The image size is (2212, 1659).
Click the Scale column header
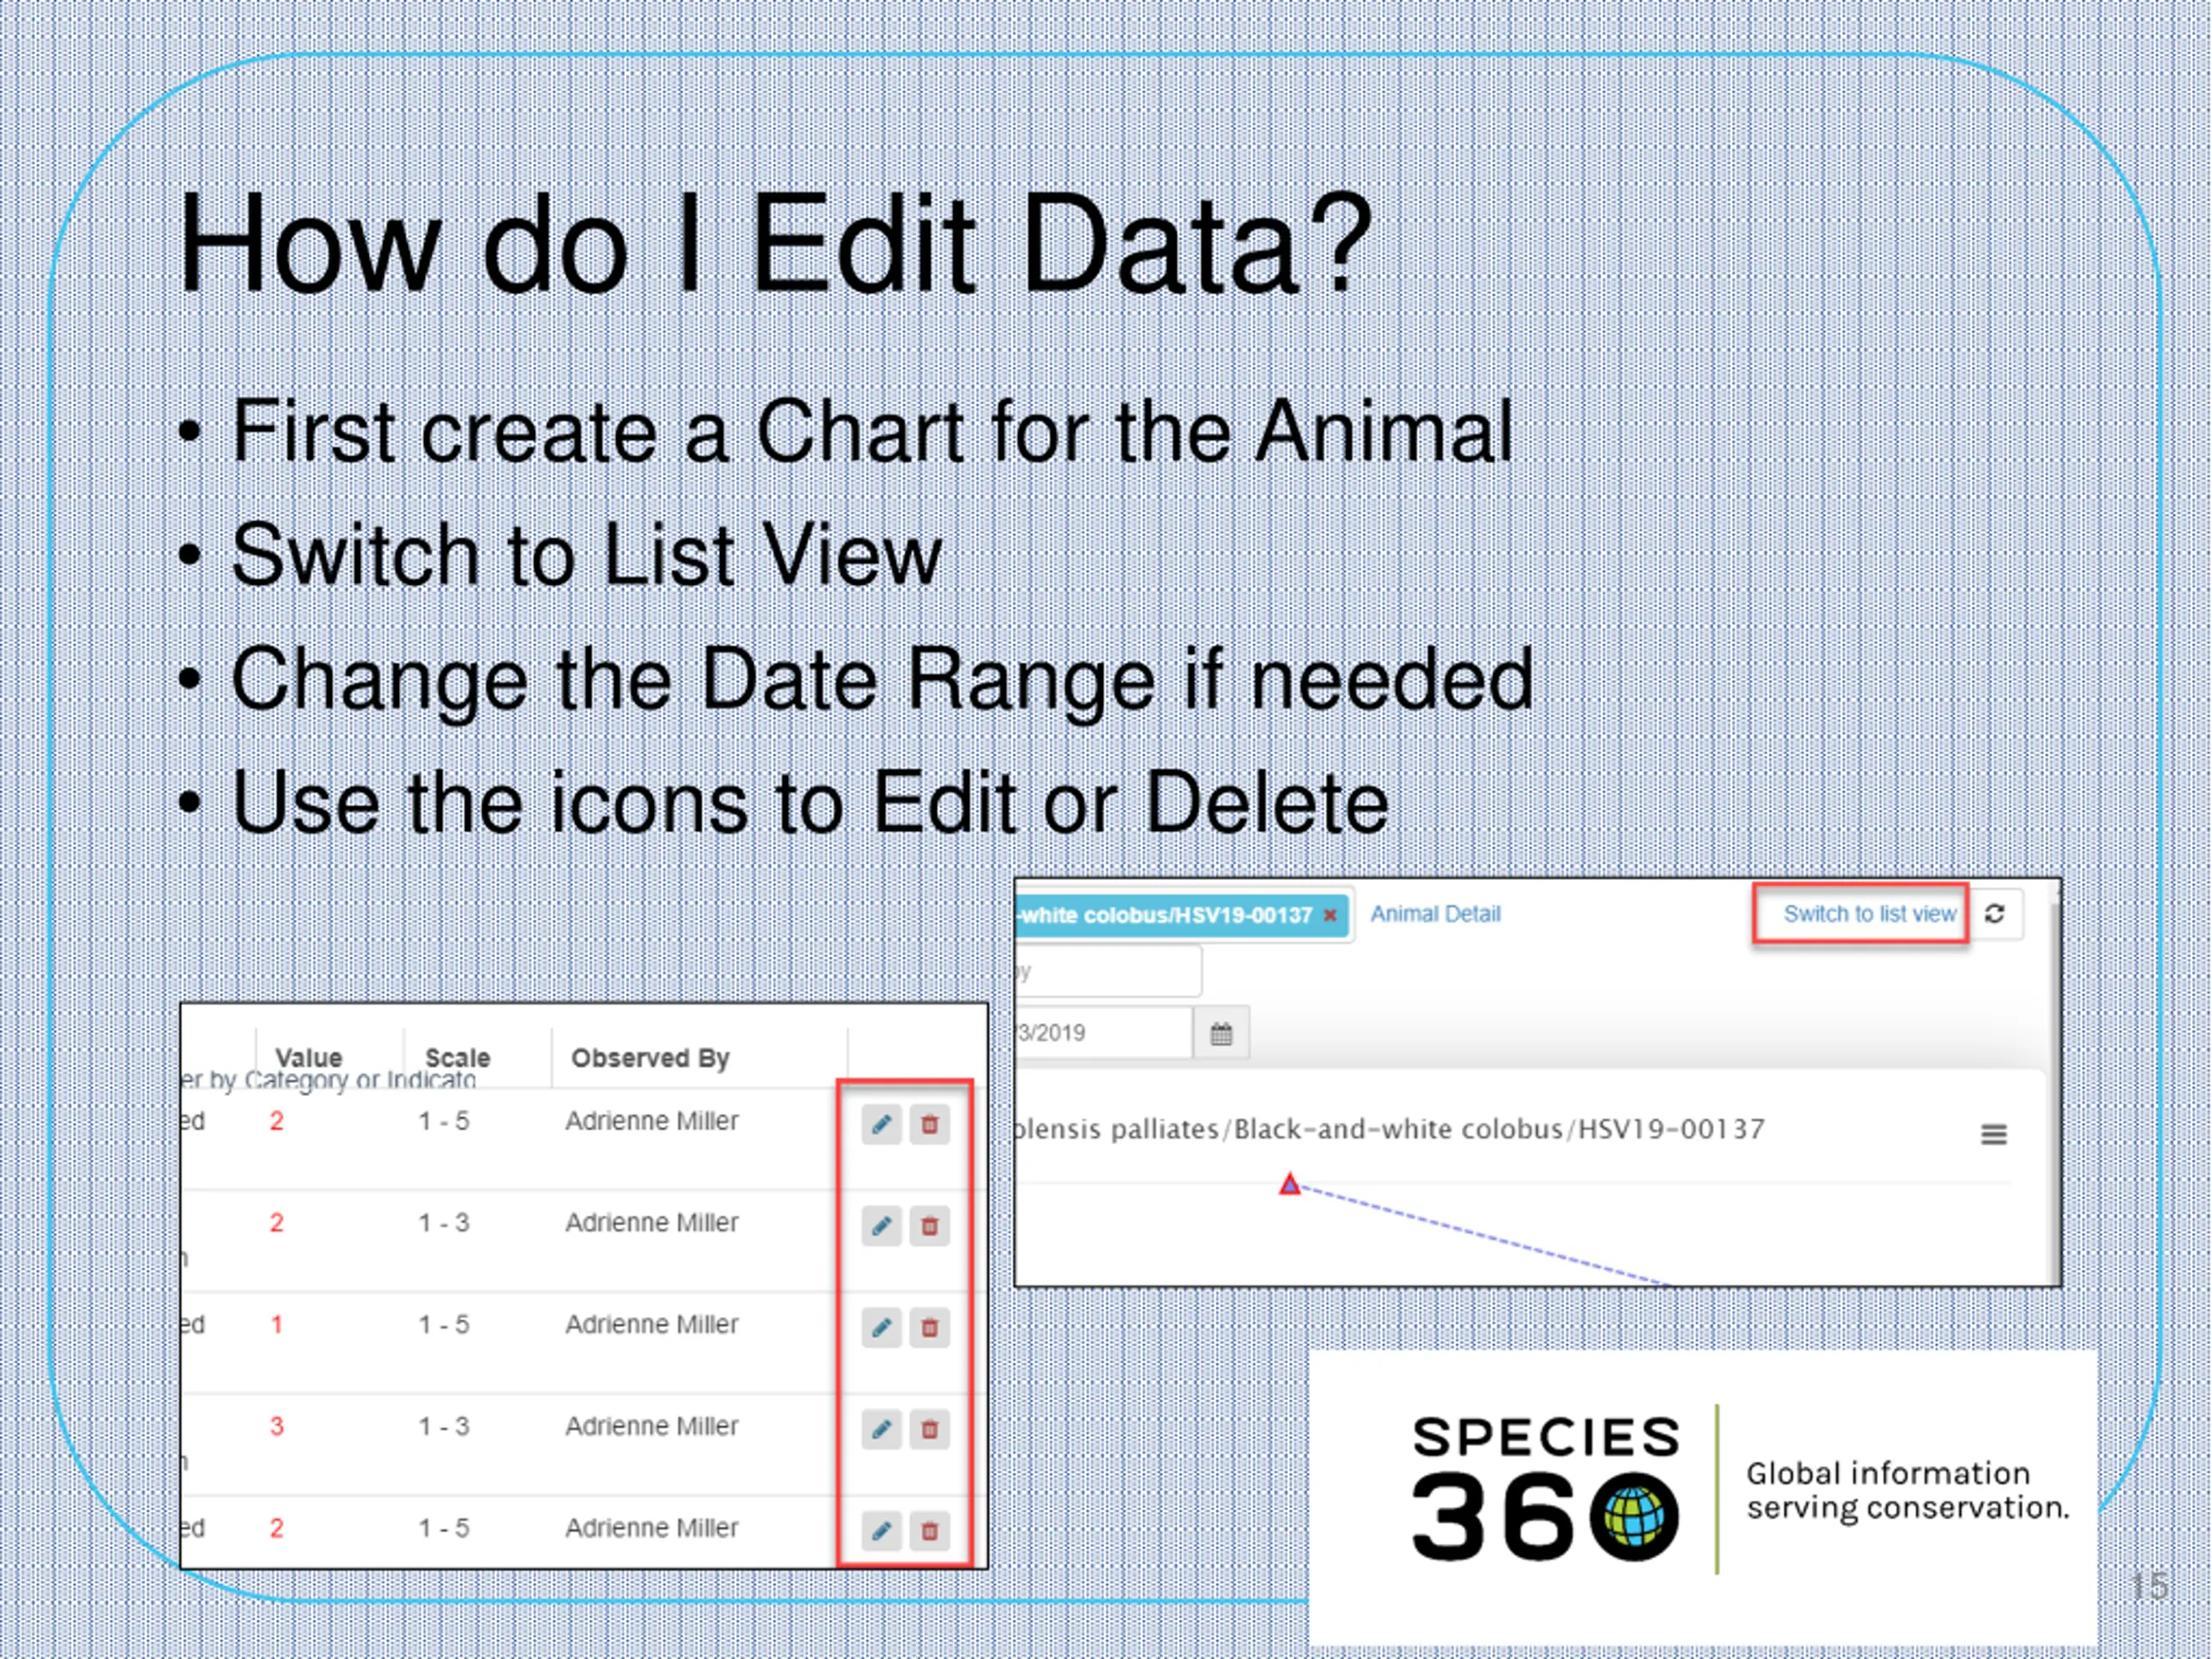coord(457,1057)
